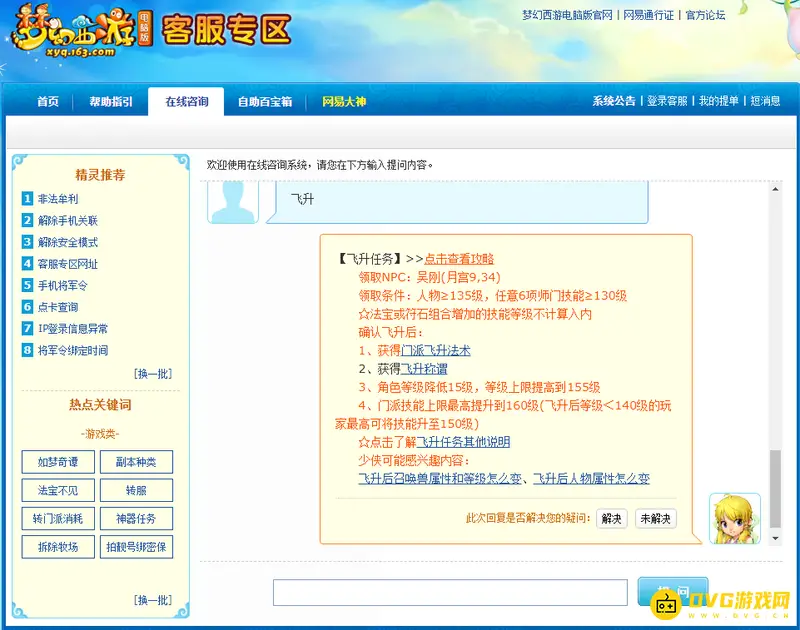The image size is (800, 630).
Task: Click the 拆除牧场 keyword button
Action: [x=58, y=547]
